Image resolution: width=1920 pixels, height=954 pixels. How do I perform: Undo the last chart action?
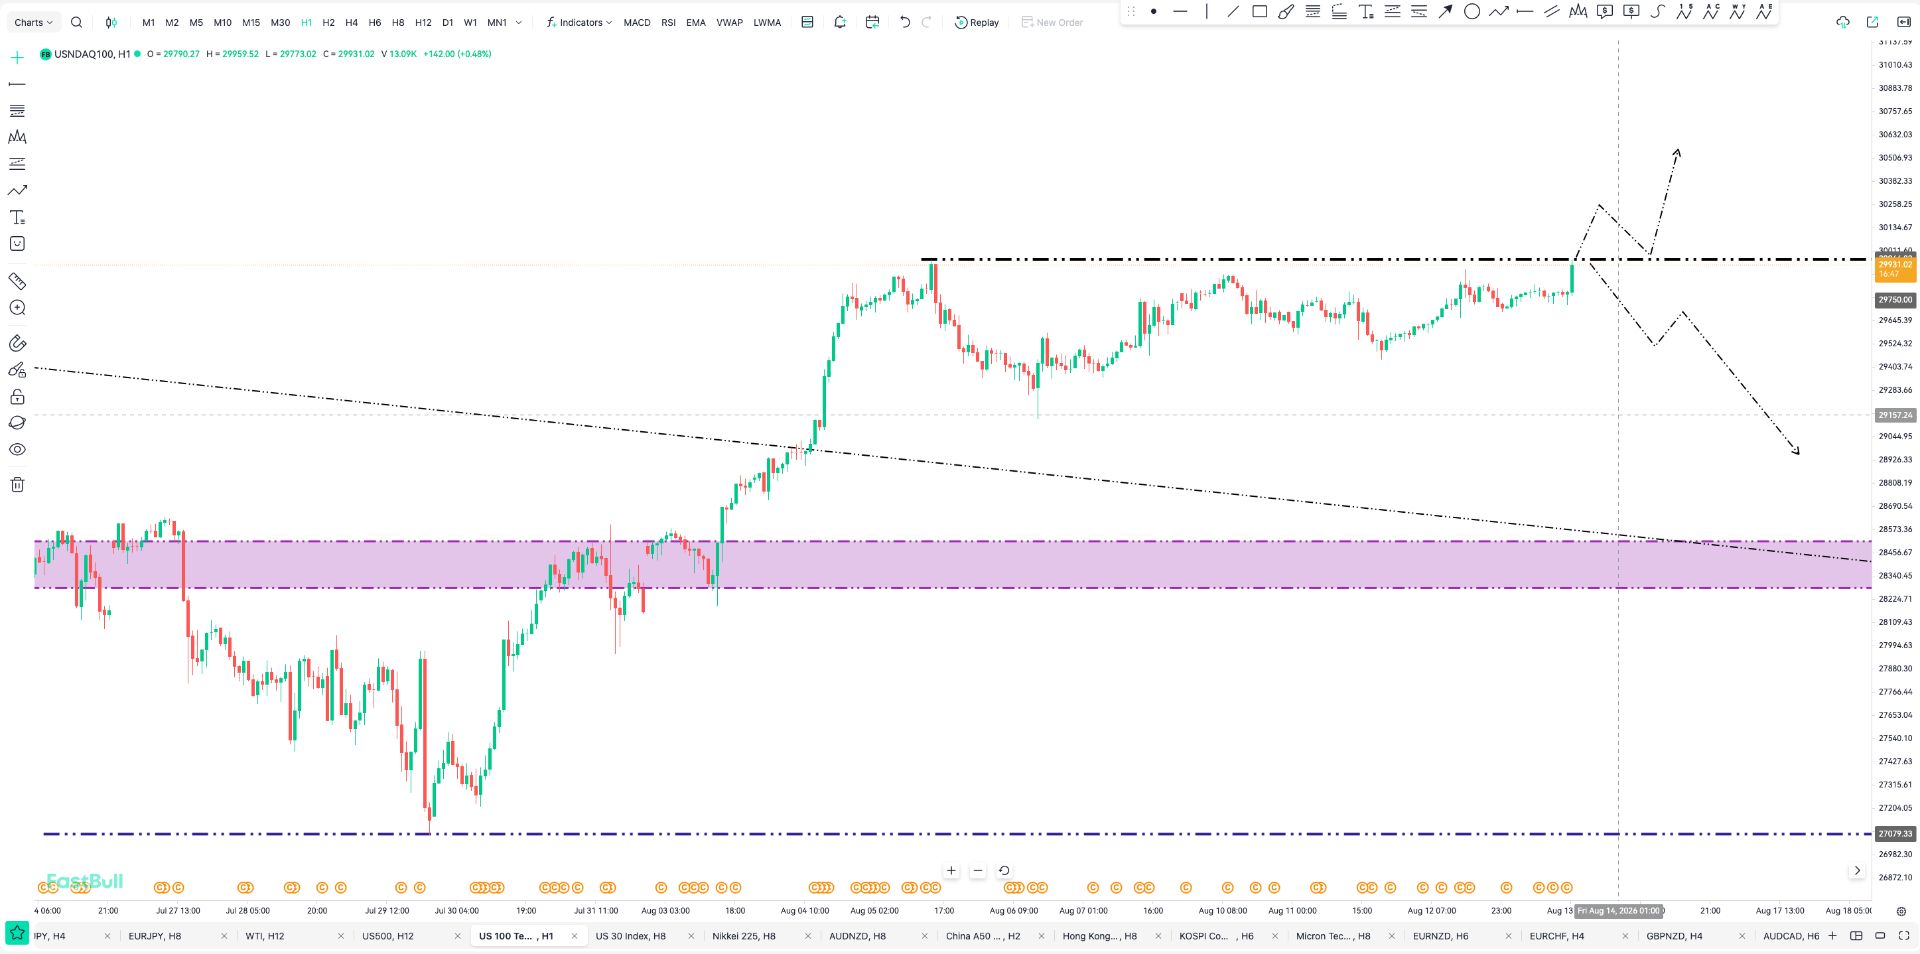(904, 22)
